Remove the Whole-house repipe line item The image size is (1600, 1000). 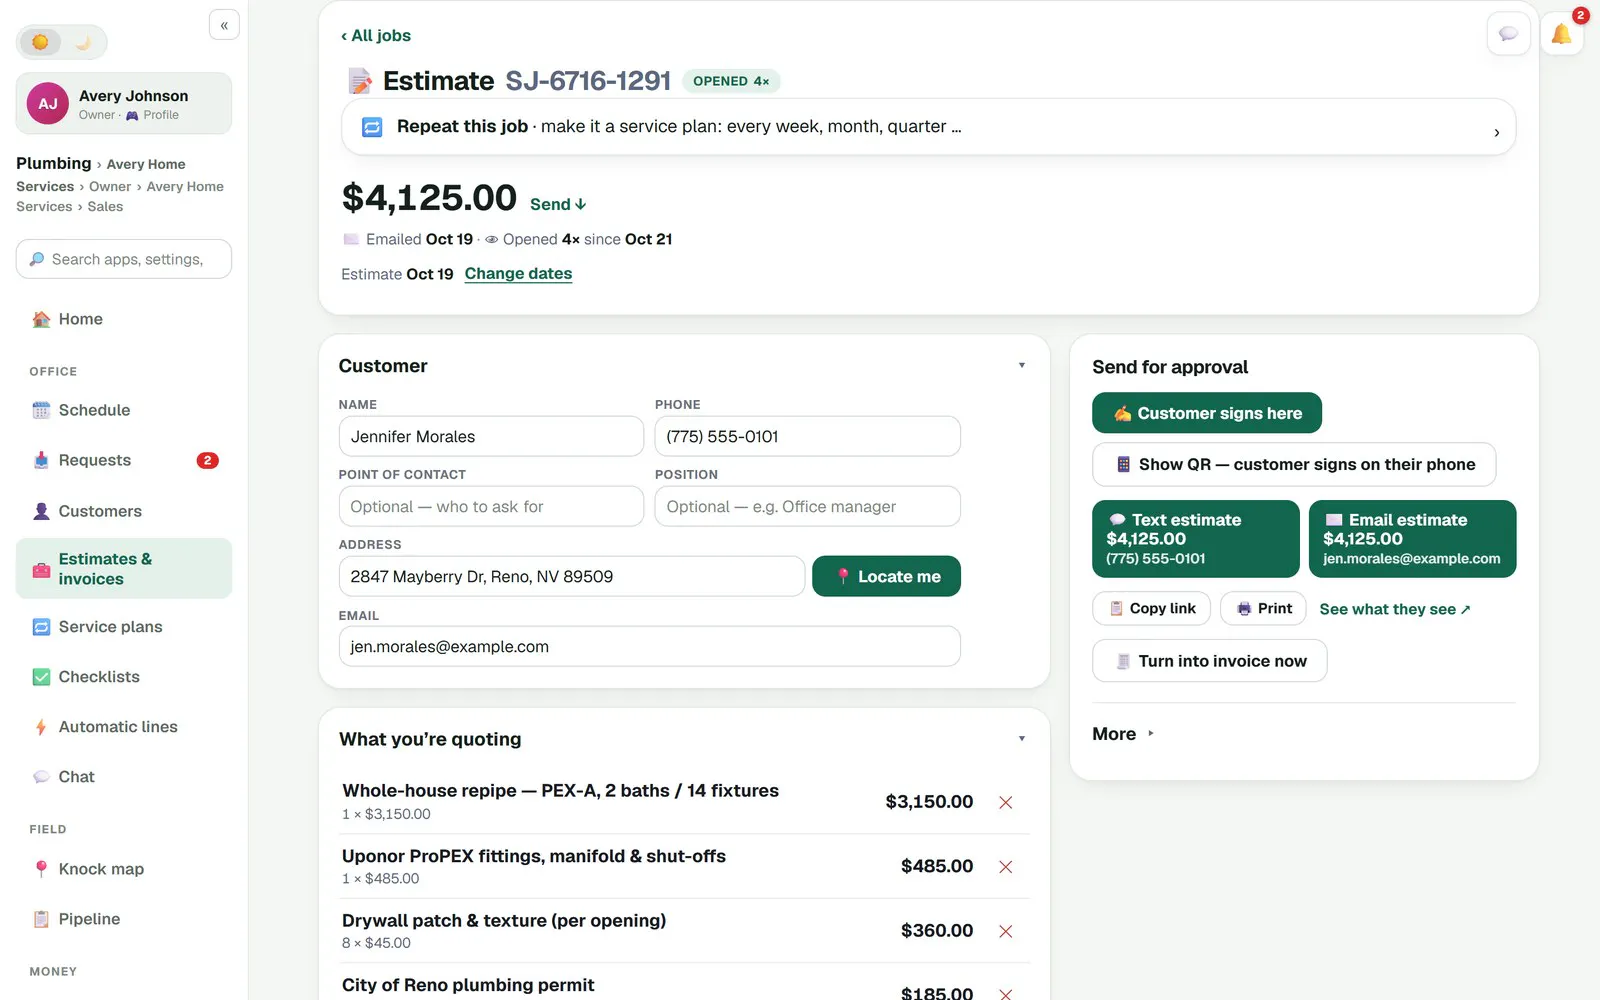(1006, 802)
